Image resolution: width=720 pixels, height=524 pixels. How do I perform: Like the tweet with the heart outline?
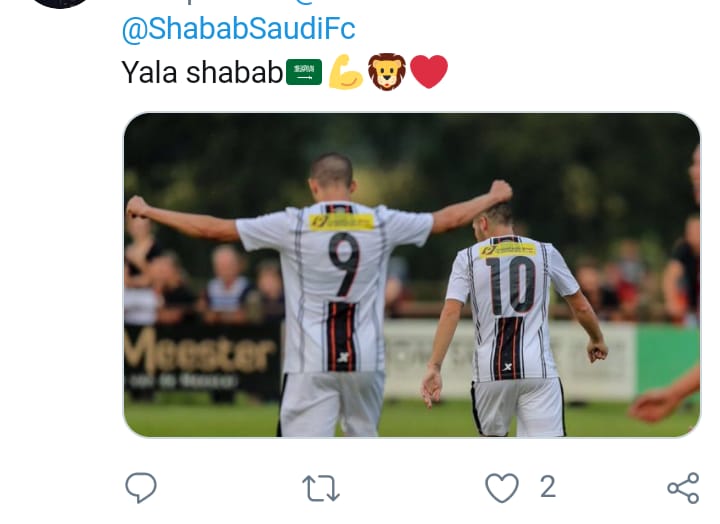pos(502,487)
